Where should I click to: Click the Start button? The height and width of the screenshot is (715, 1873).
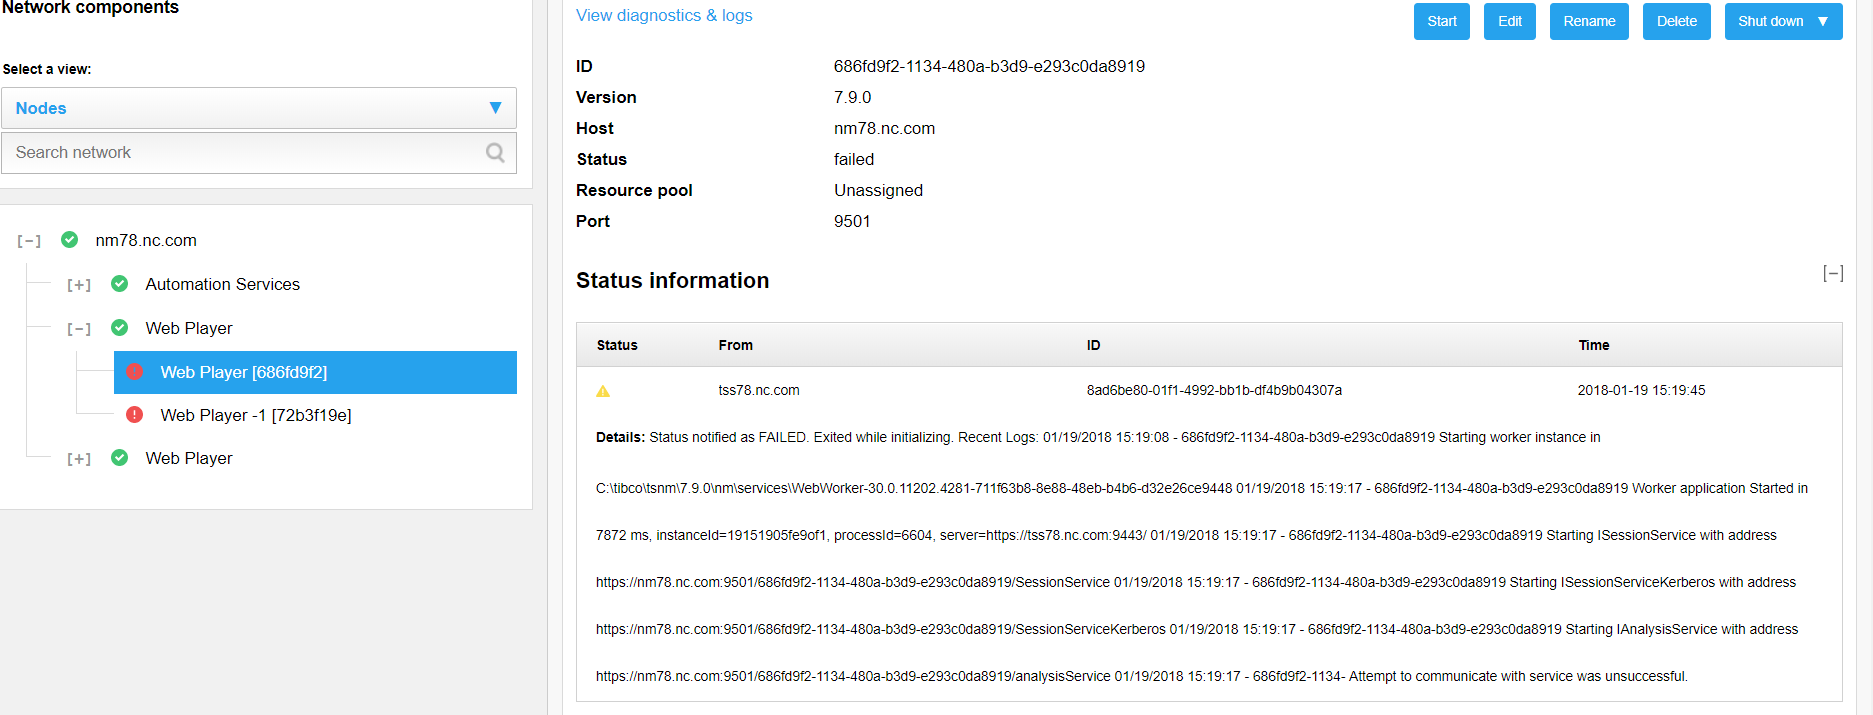tap(1441, 21)
